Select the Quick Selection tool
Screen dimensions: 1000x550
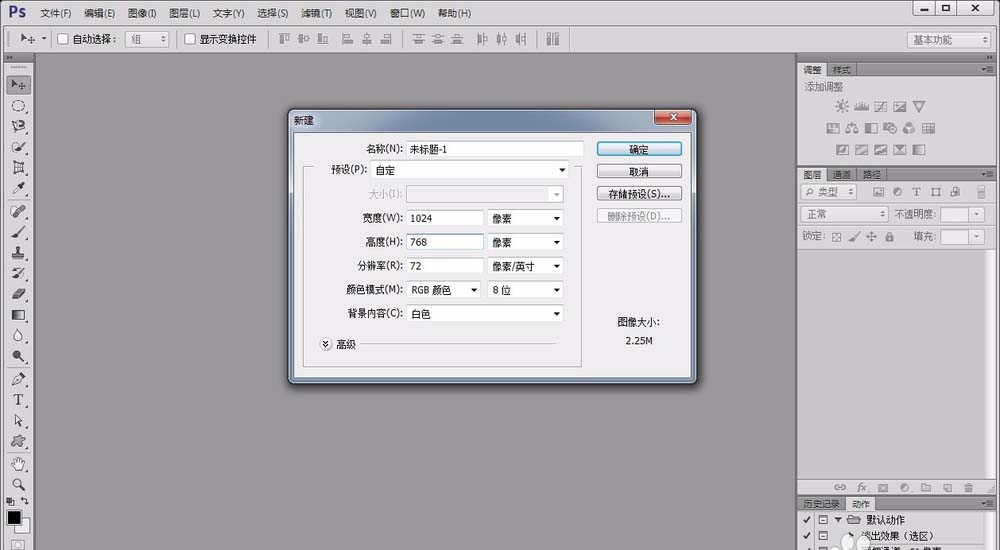[18, 147]
